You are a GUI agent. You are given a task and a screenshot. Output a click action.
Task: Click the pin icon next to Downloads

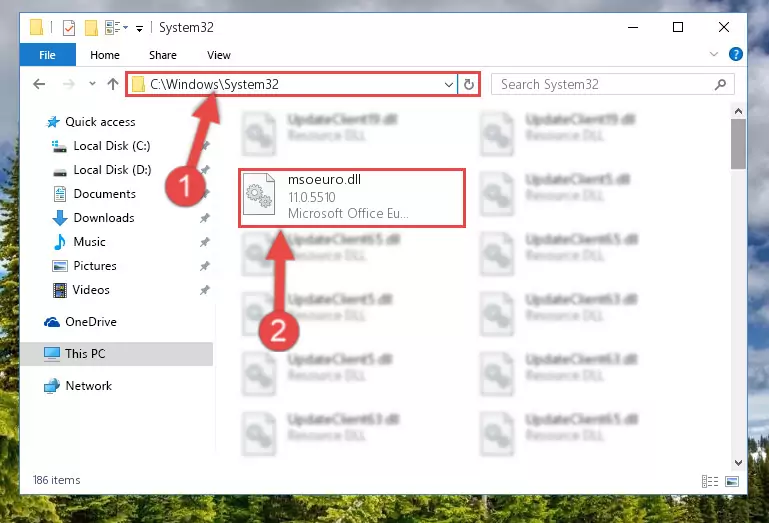coord(205,218)
